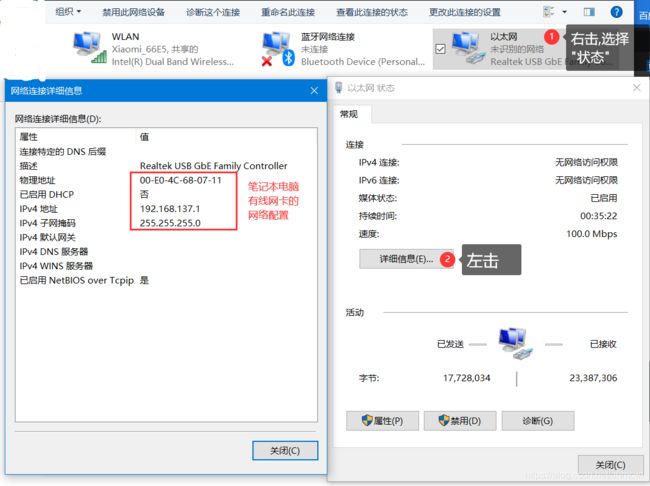Click the speed value 100.0 Mbps

592,234
